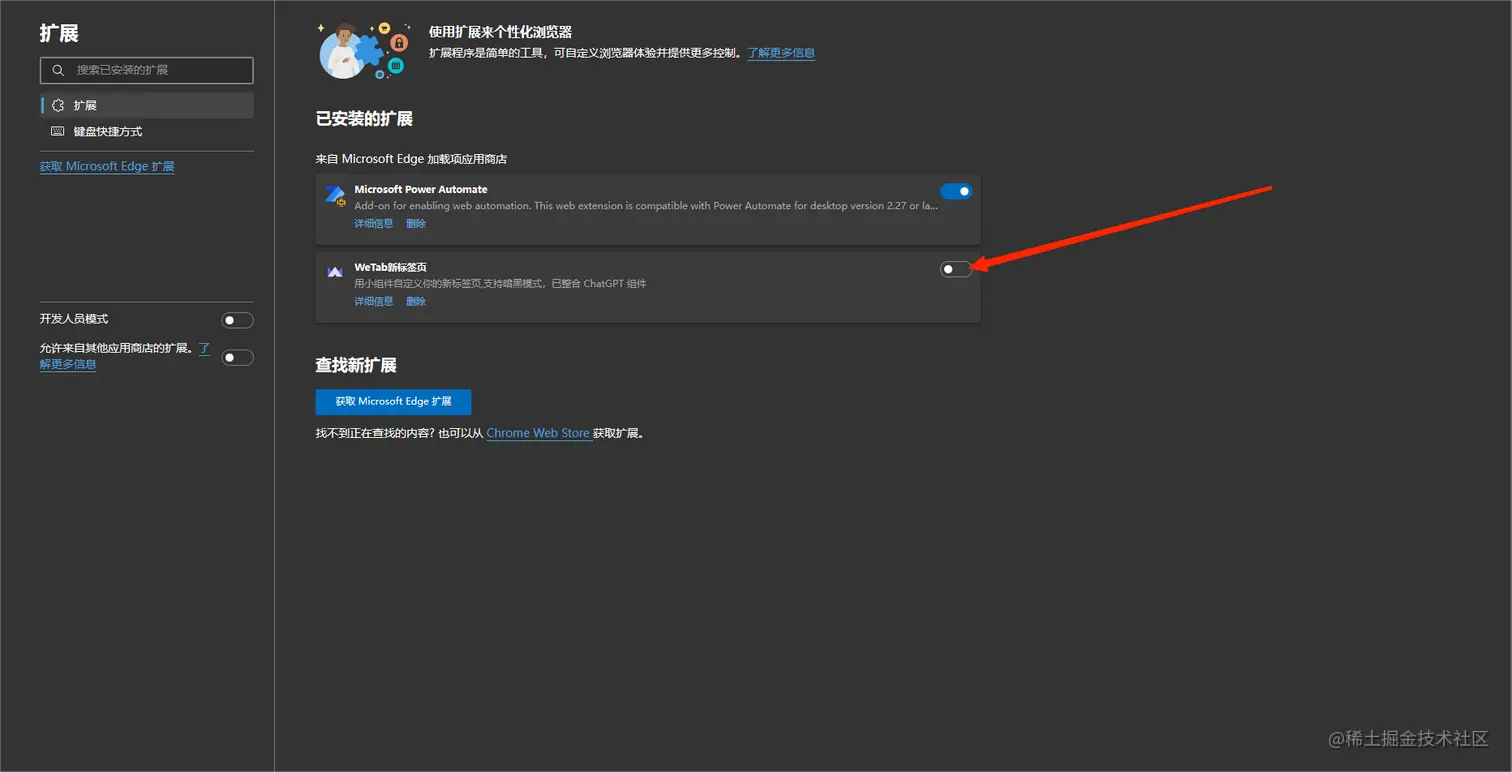Click the WeTab新标签页 extension icon
Image resolution: width=1512 pixels, height=772 pixels.
[x=335, y=272]
